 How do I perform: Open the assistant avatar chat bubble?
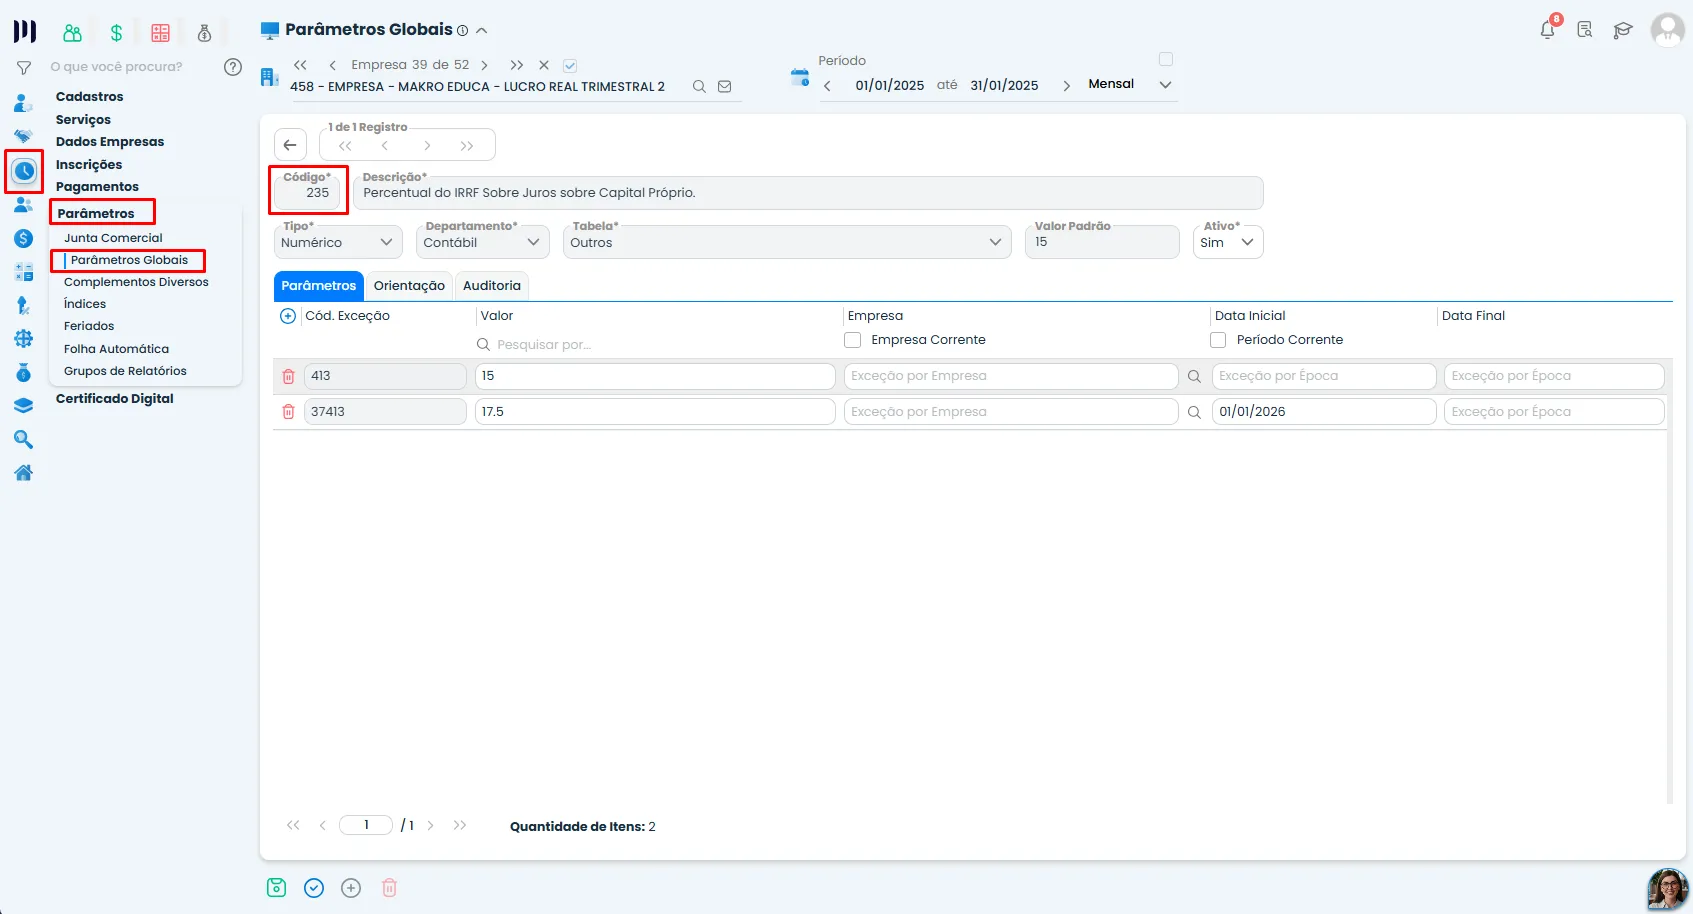coord(1667,888)
